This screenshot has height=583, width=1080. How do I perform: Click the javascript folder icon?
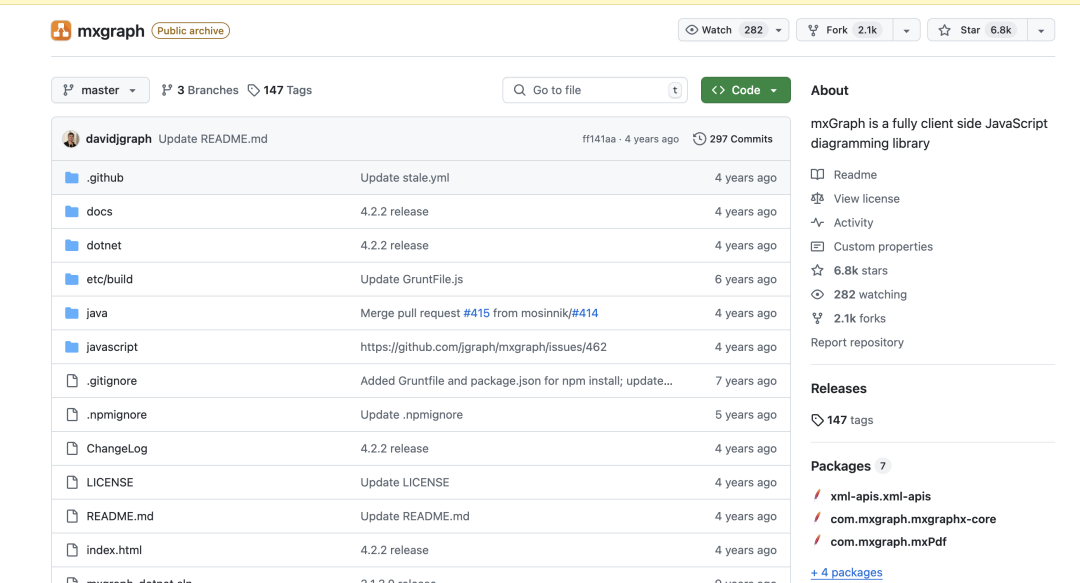point(72,347)
